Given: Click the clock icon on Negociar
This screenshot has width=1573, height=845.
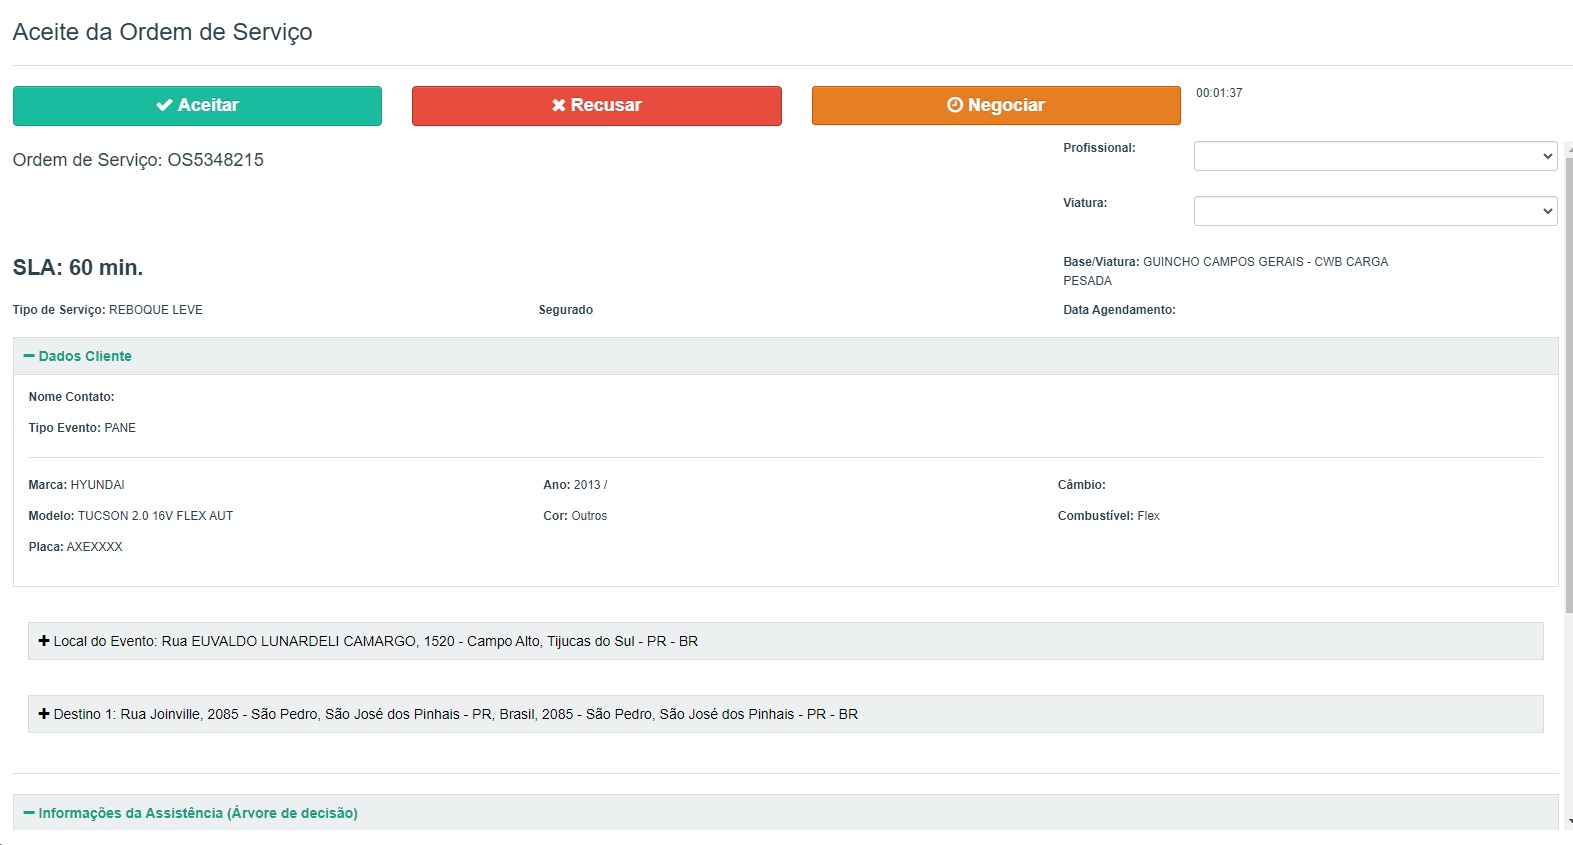Looking at the screenshot, I should point(955,105).
